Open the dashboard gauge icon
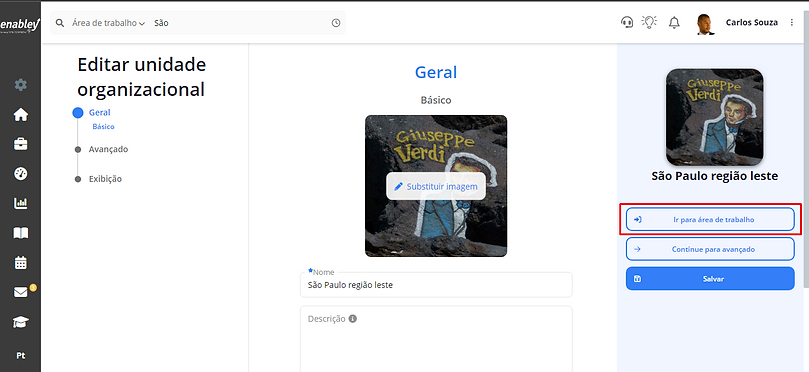Image resolution: width=809 pixels, height=372 pixels. coord(21,174)
